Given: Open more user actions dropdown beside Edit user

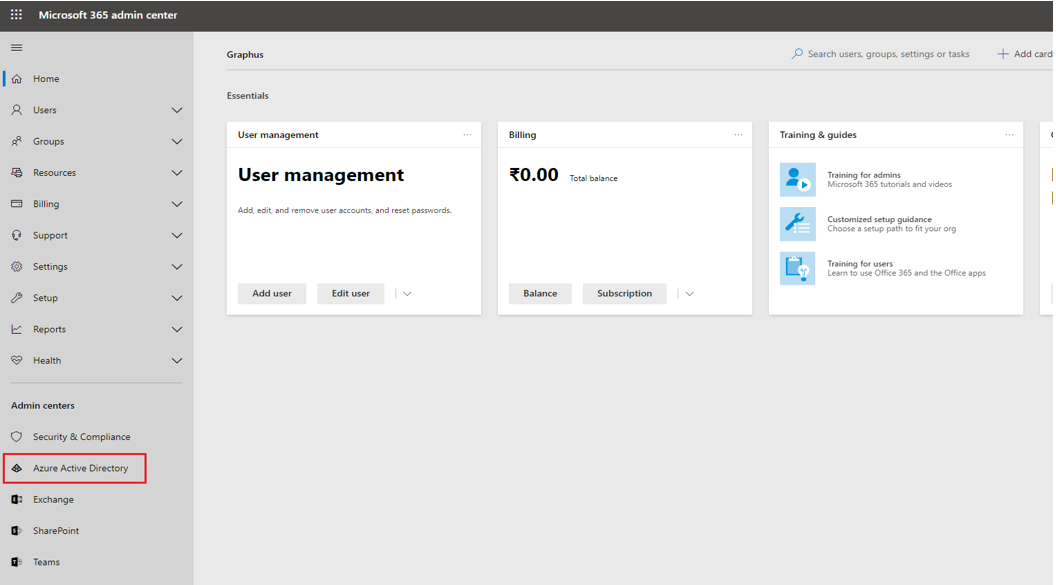Looking at the screenshot, I should point(407,294).
